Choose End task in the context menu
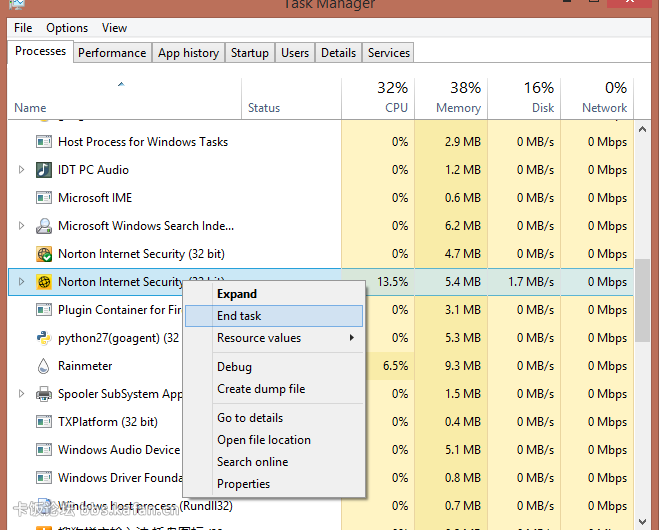659x530 pixels. tap(274, 316)
